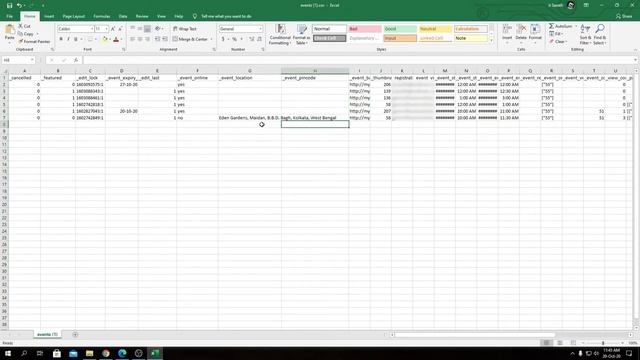
Task: Open Format as Table gallery
Action: [302, 35]
